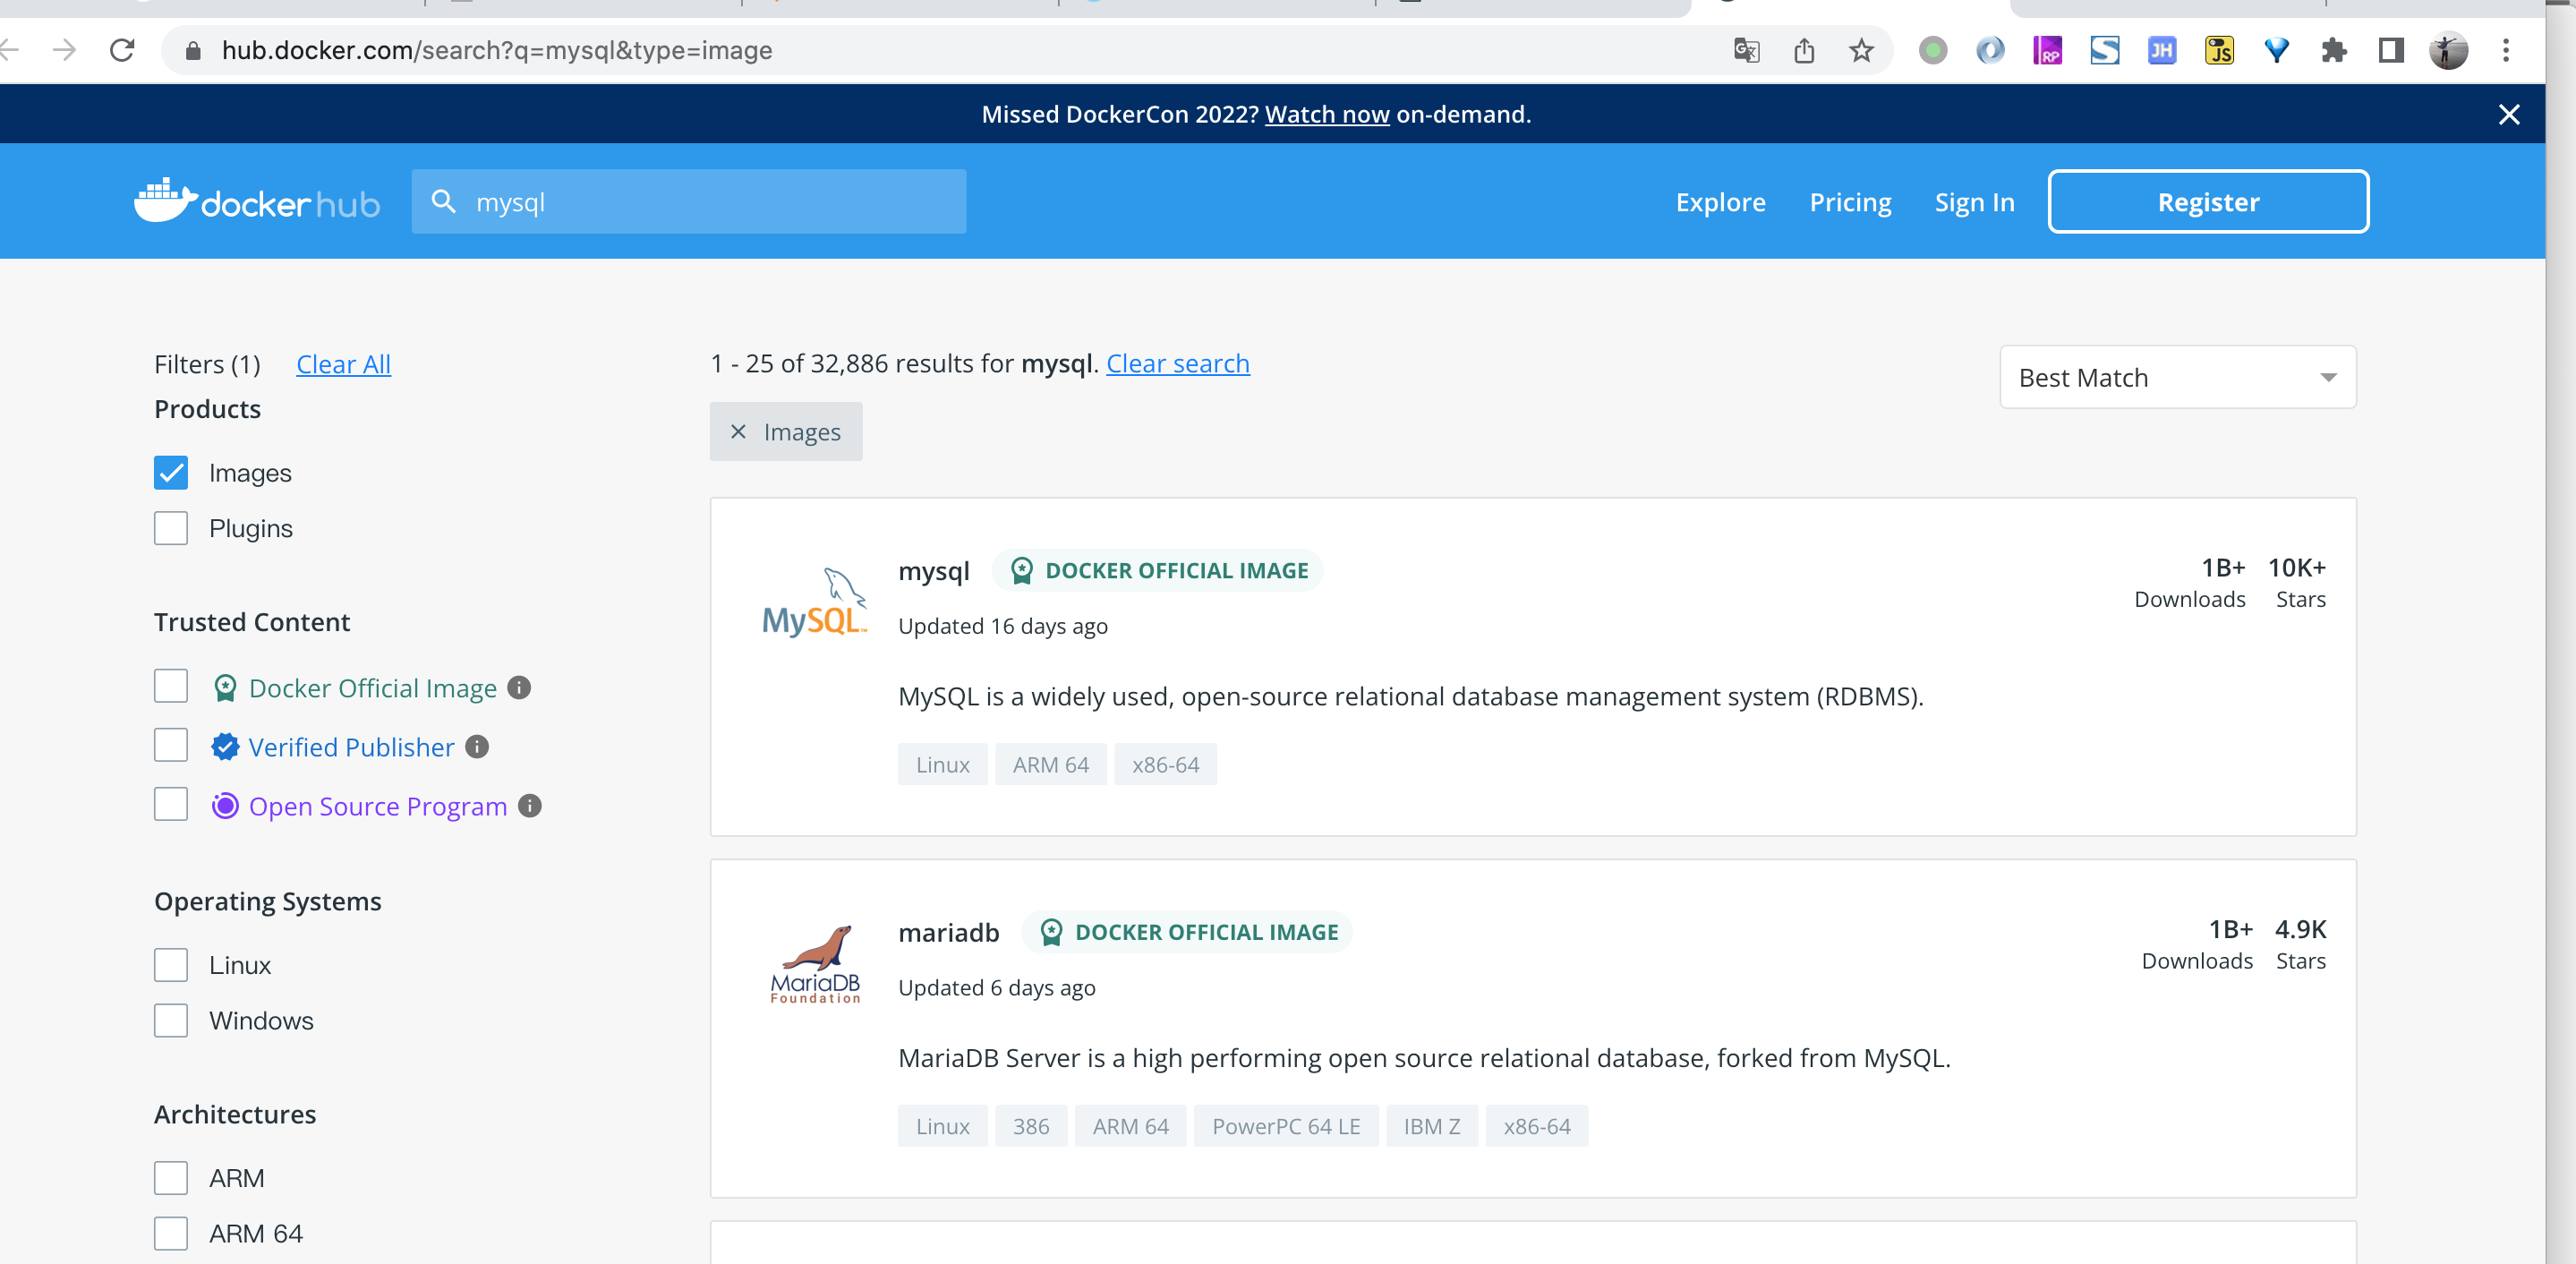Viewport: 2576px width, 1264px height.
Task: Bookmark this page with the star icon
Action: pyautogui.click(x=1861, y=50)
